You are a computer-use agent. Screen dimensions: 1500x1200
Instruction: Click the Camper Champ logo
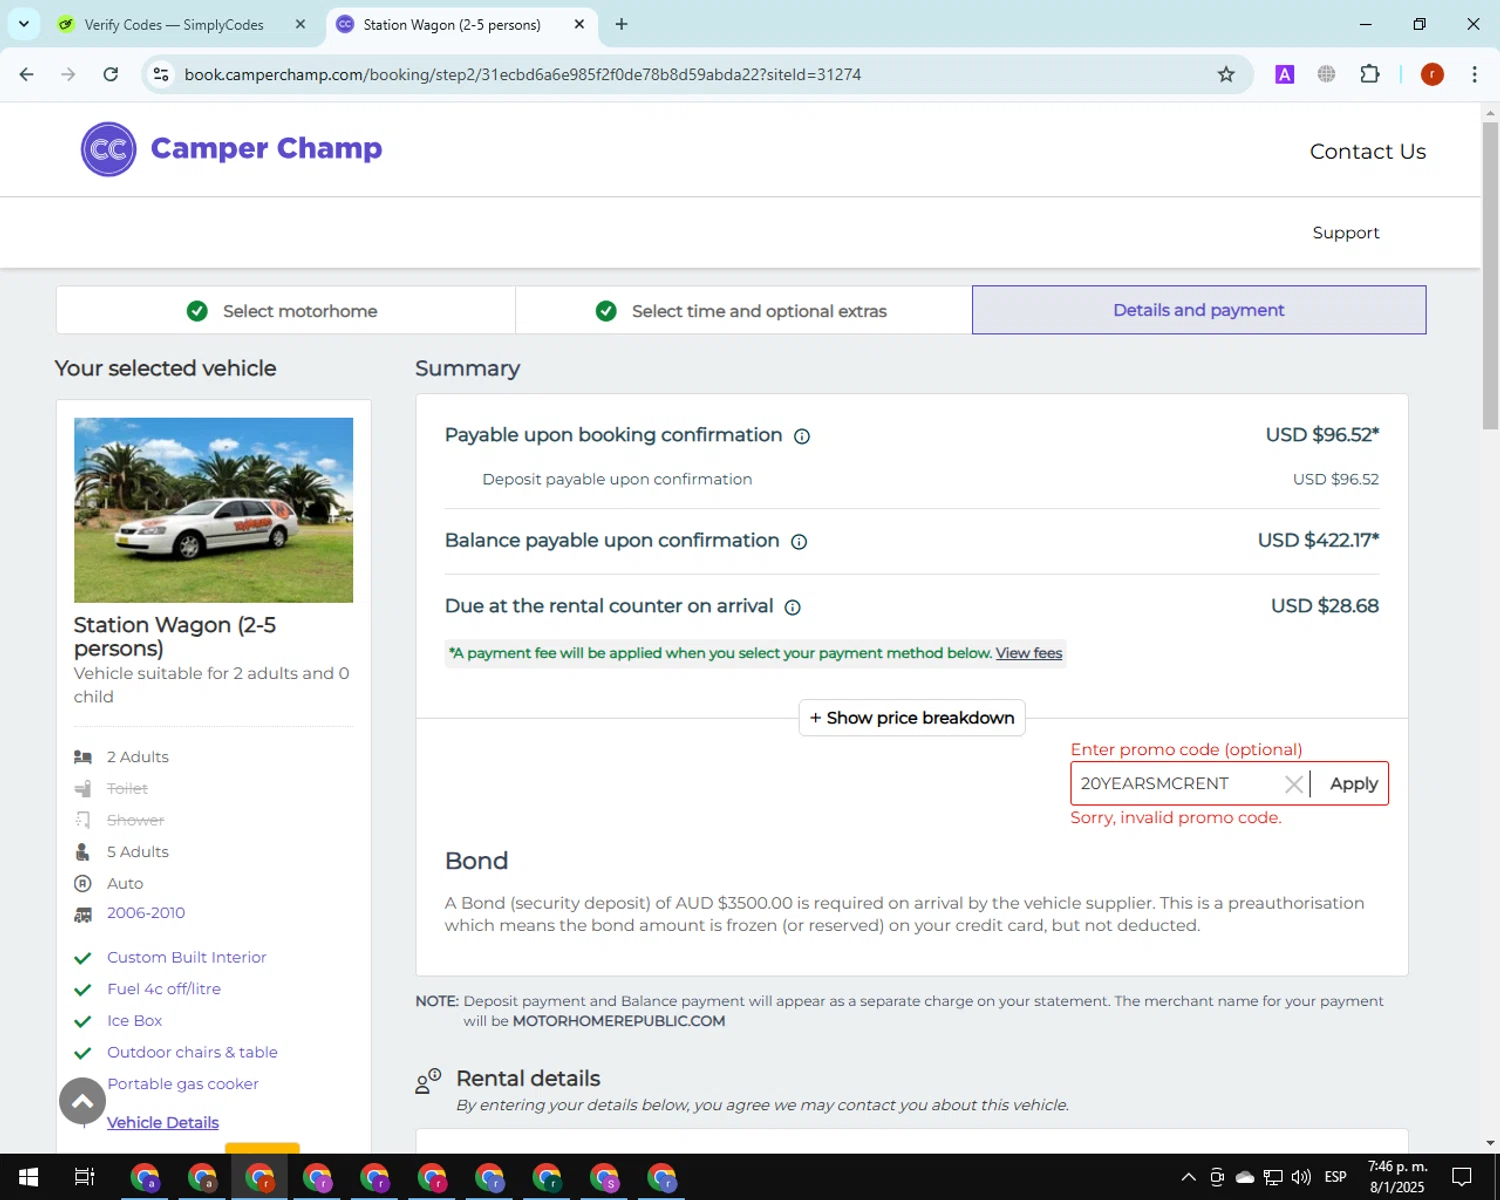(x=231, y=149)
